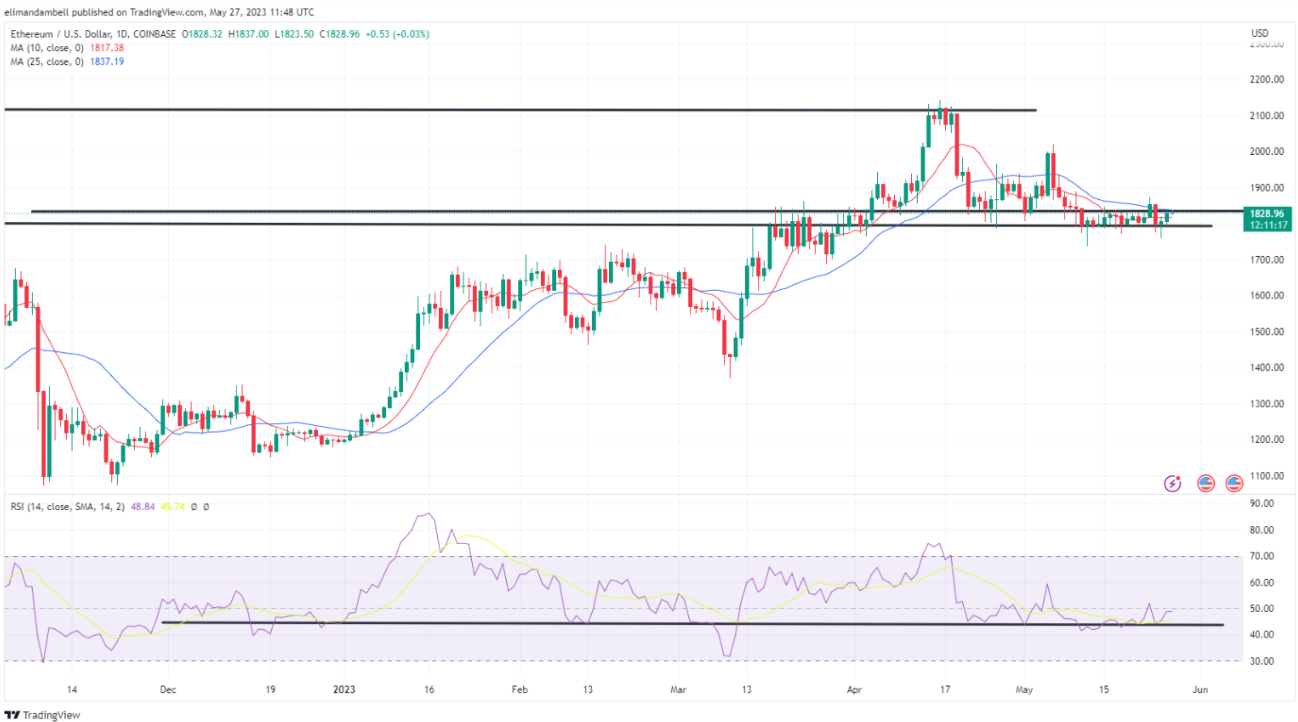Click the red MA value 1817.38
The height and width of the screenshot is (722, 1298).
pyautogui.click(x=104, y=47)
